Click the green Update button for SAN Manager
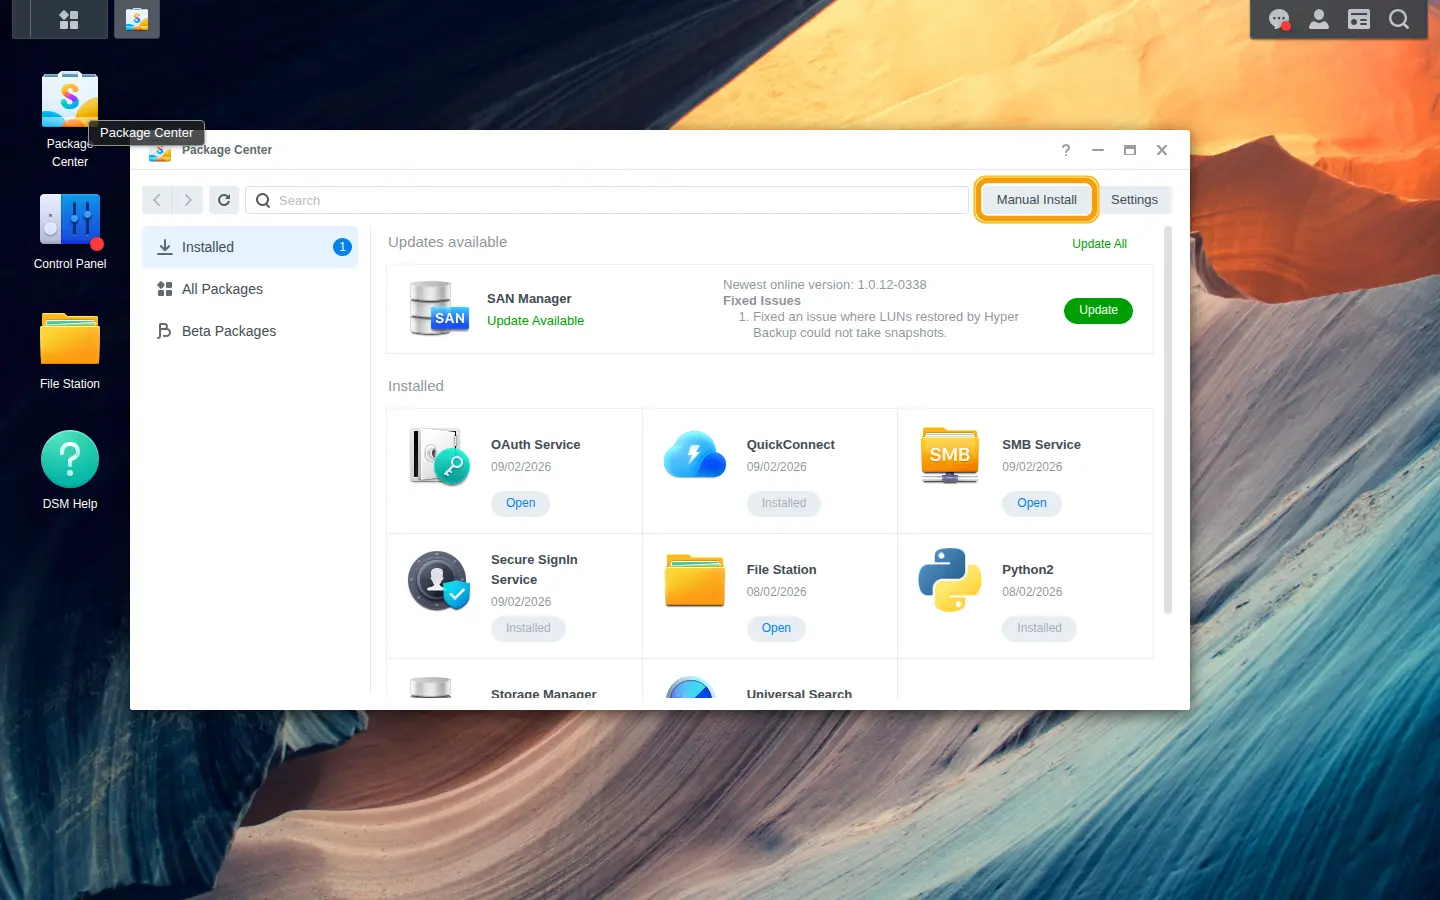This screenshot has height=900, width=1440. [1098, 311]
